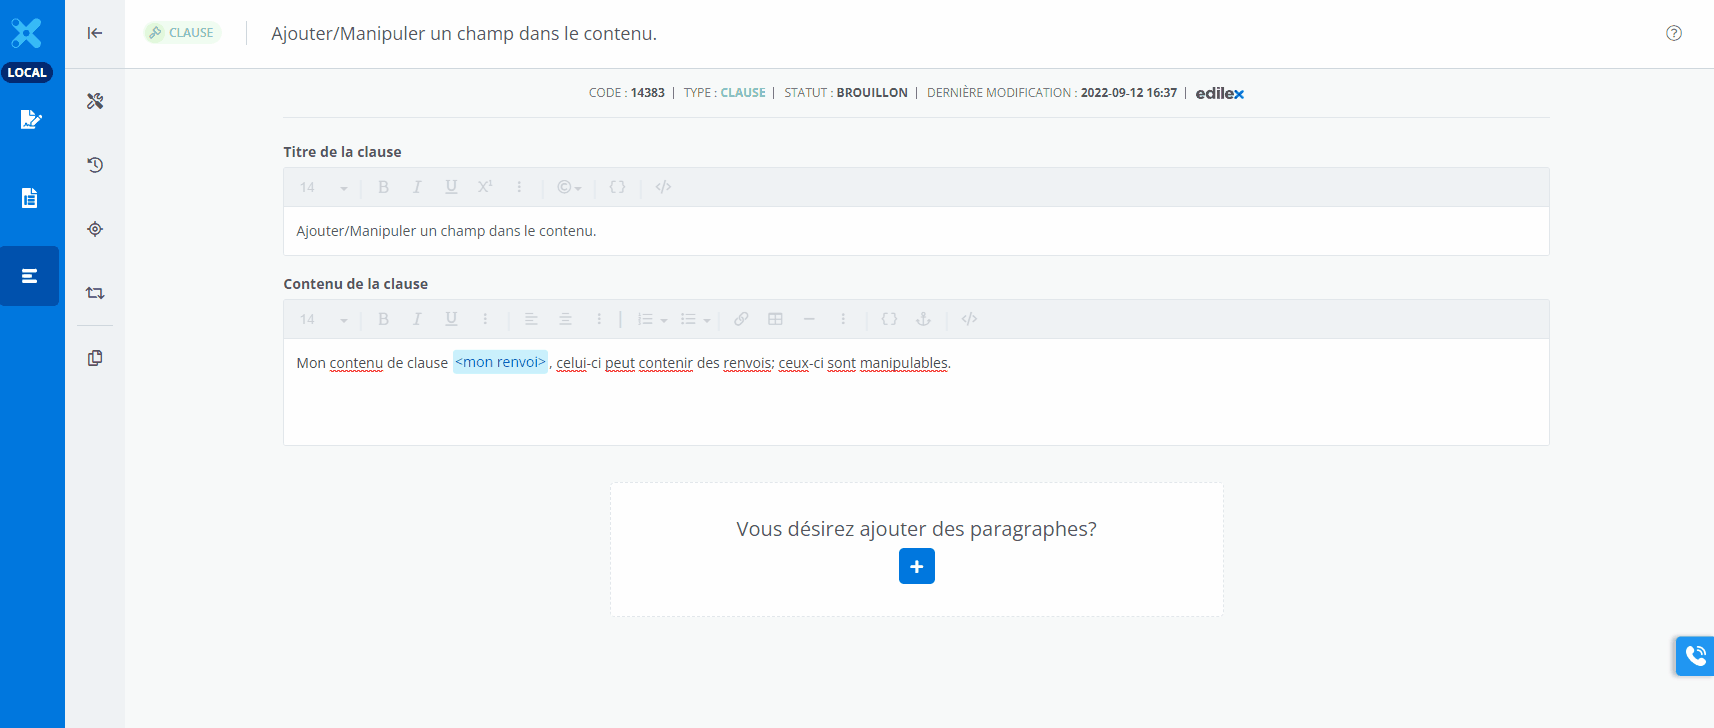Click the target crosshair sidebar icon
1714x728 pixels.
coord(95,229)
